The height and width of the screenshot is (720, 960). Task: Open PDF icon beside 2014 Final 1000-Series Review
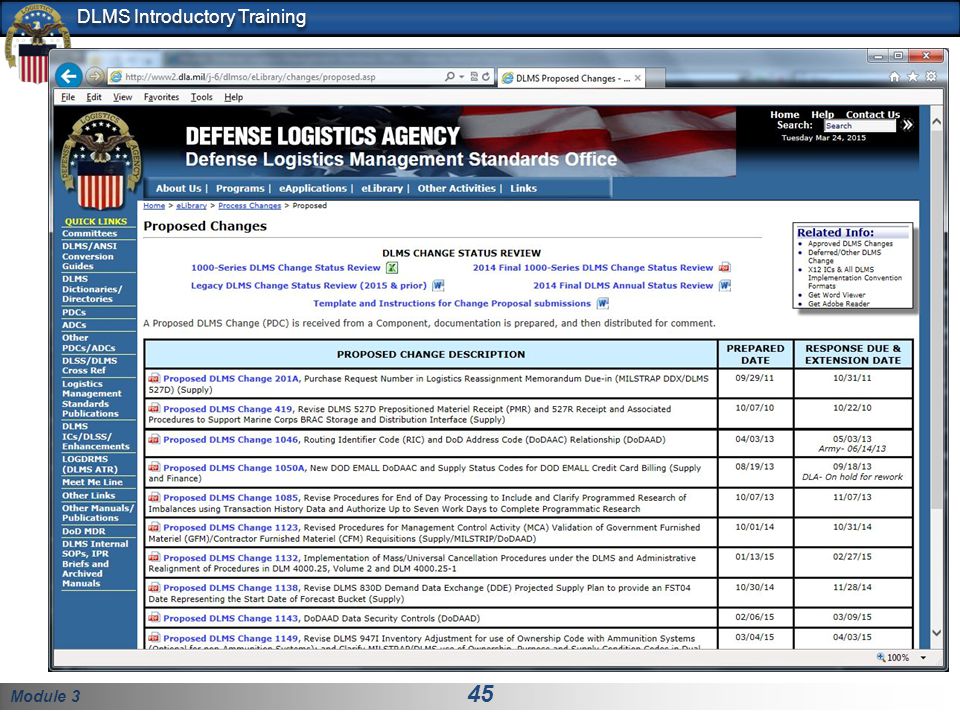[724, 267]
